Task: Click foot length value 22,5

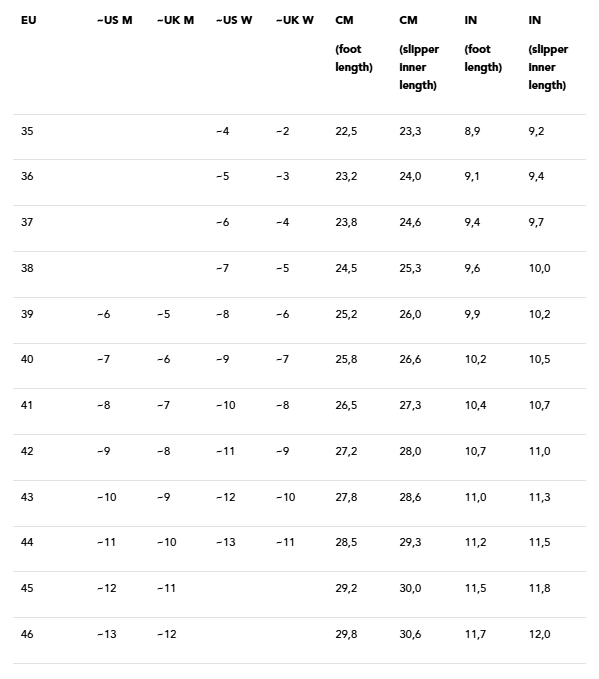Action: click(346, 131)
